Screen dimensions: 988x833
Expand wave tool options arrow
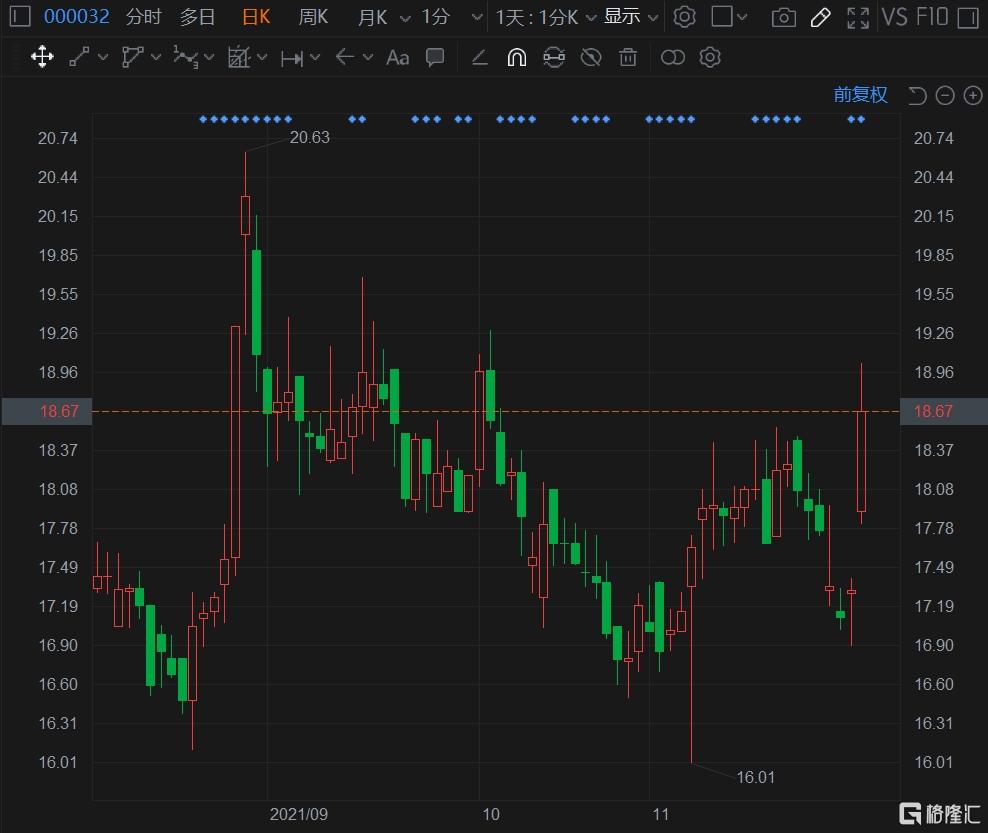click(x=209, y=57)
